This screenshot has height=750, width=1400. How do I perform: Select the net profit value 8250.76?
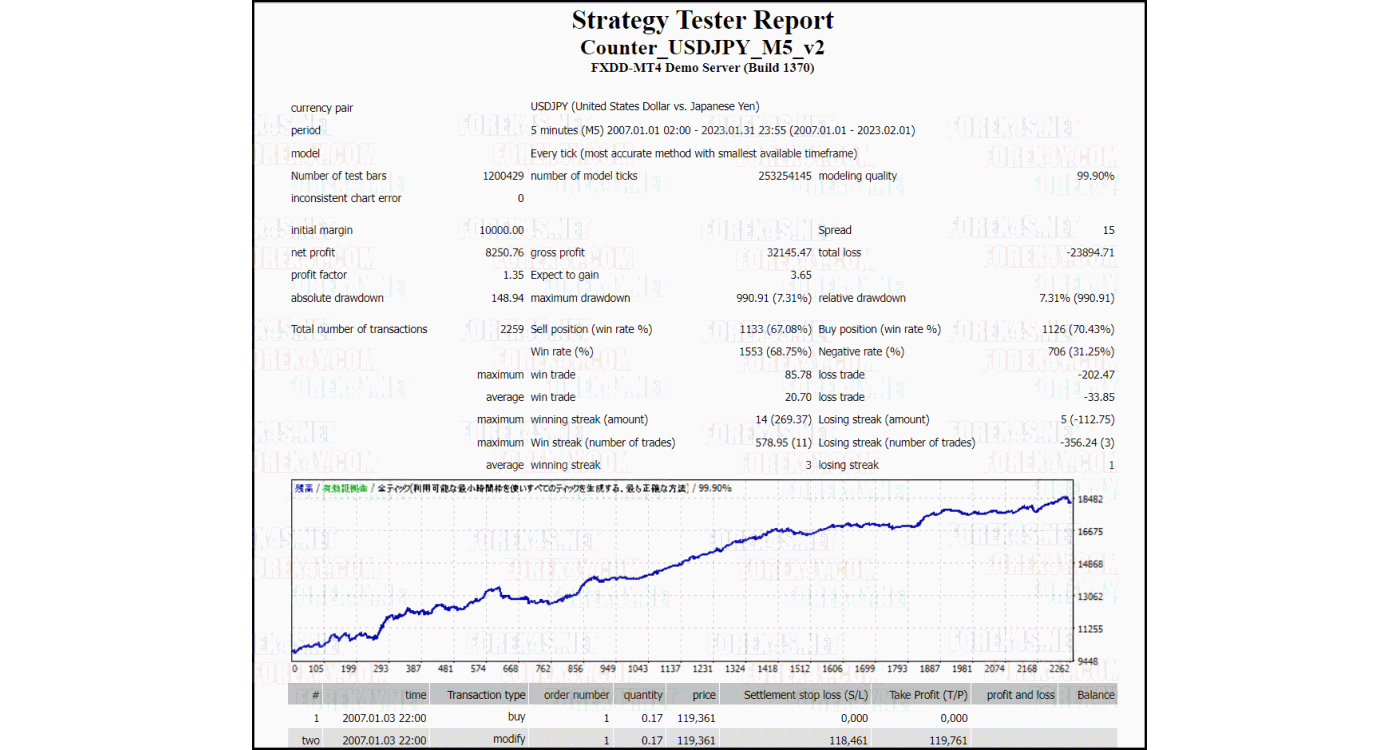504,253
